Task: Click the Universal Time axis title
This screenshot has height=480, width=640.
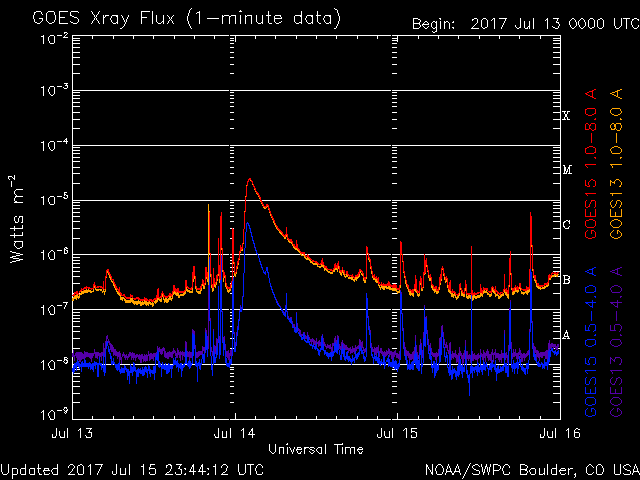Action: point(315,449)
